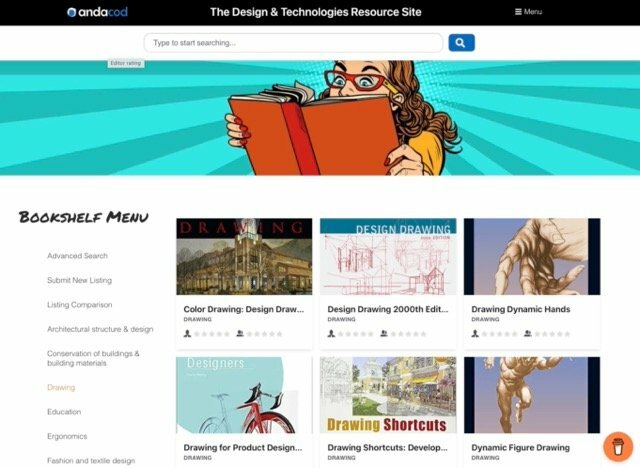This screenshot has height=468, width=640.
Task: Click the coffee cup donation button
Action: click(618, 446)
